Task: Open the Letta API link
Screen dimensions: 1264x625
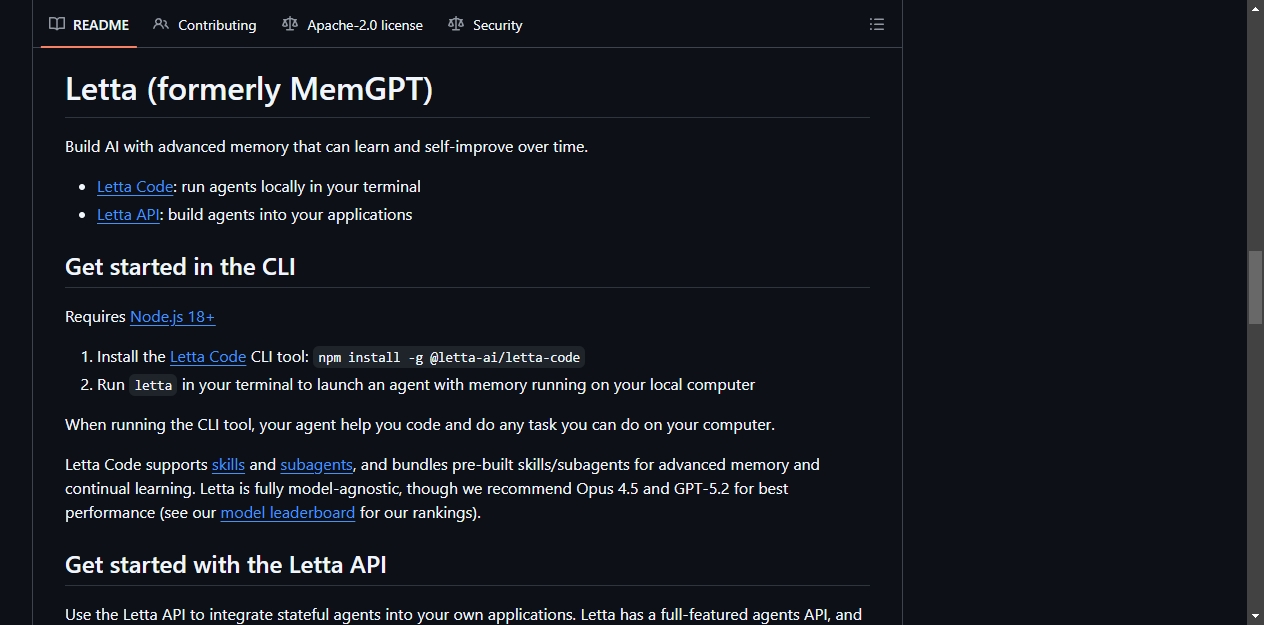Action: point(128,215)
